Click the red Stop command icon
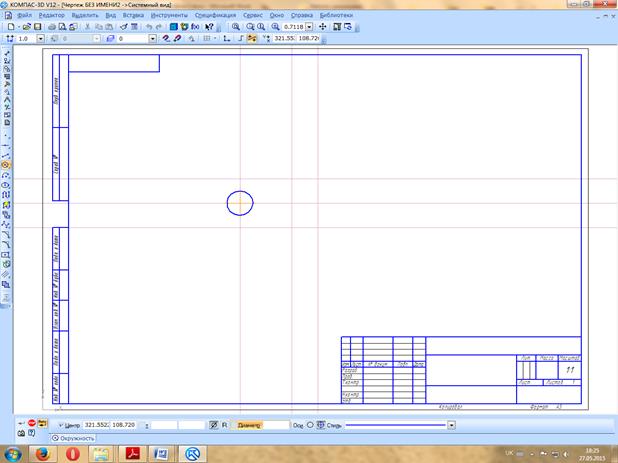This screenshot has height=463, width=618. 32,425
